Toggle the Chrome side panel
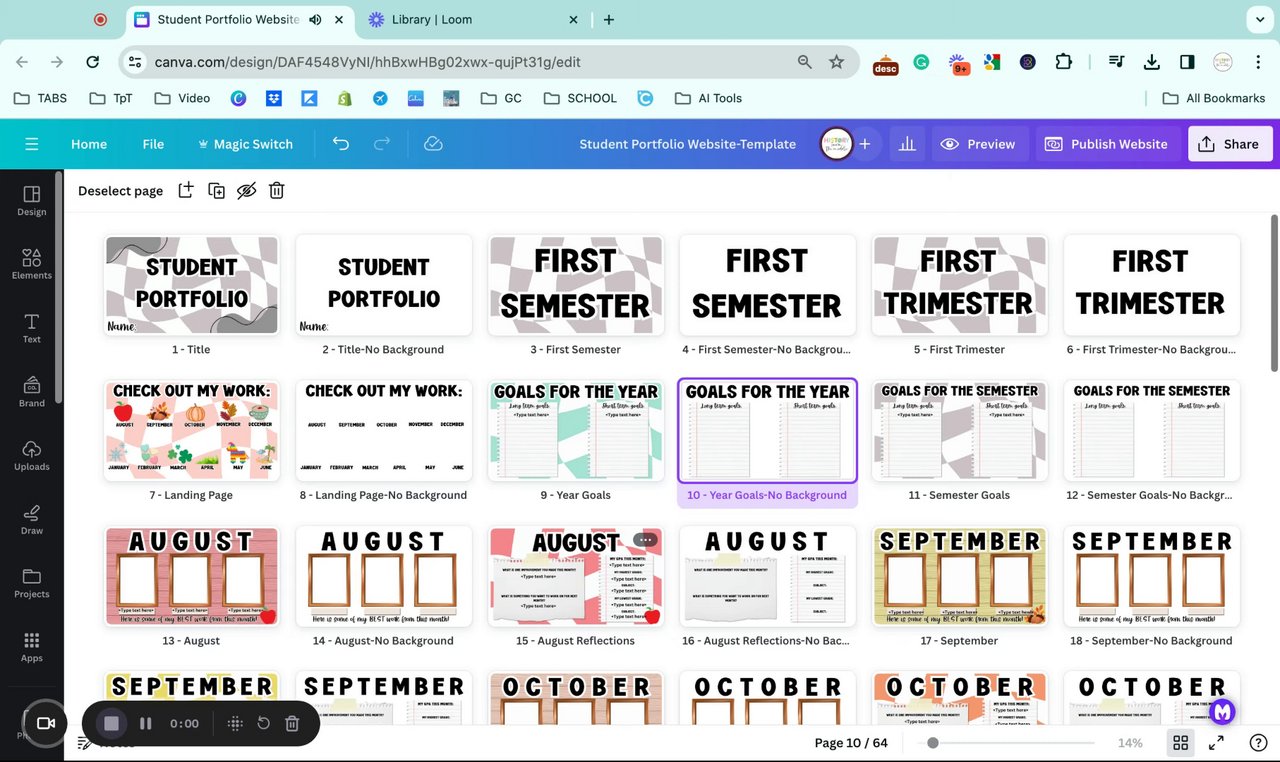The width and height of the screenshot is (1280, 762). 1187,62
